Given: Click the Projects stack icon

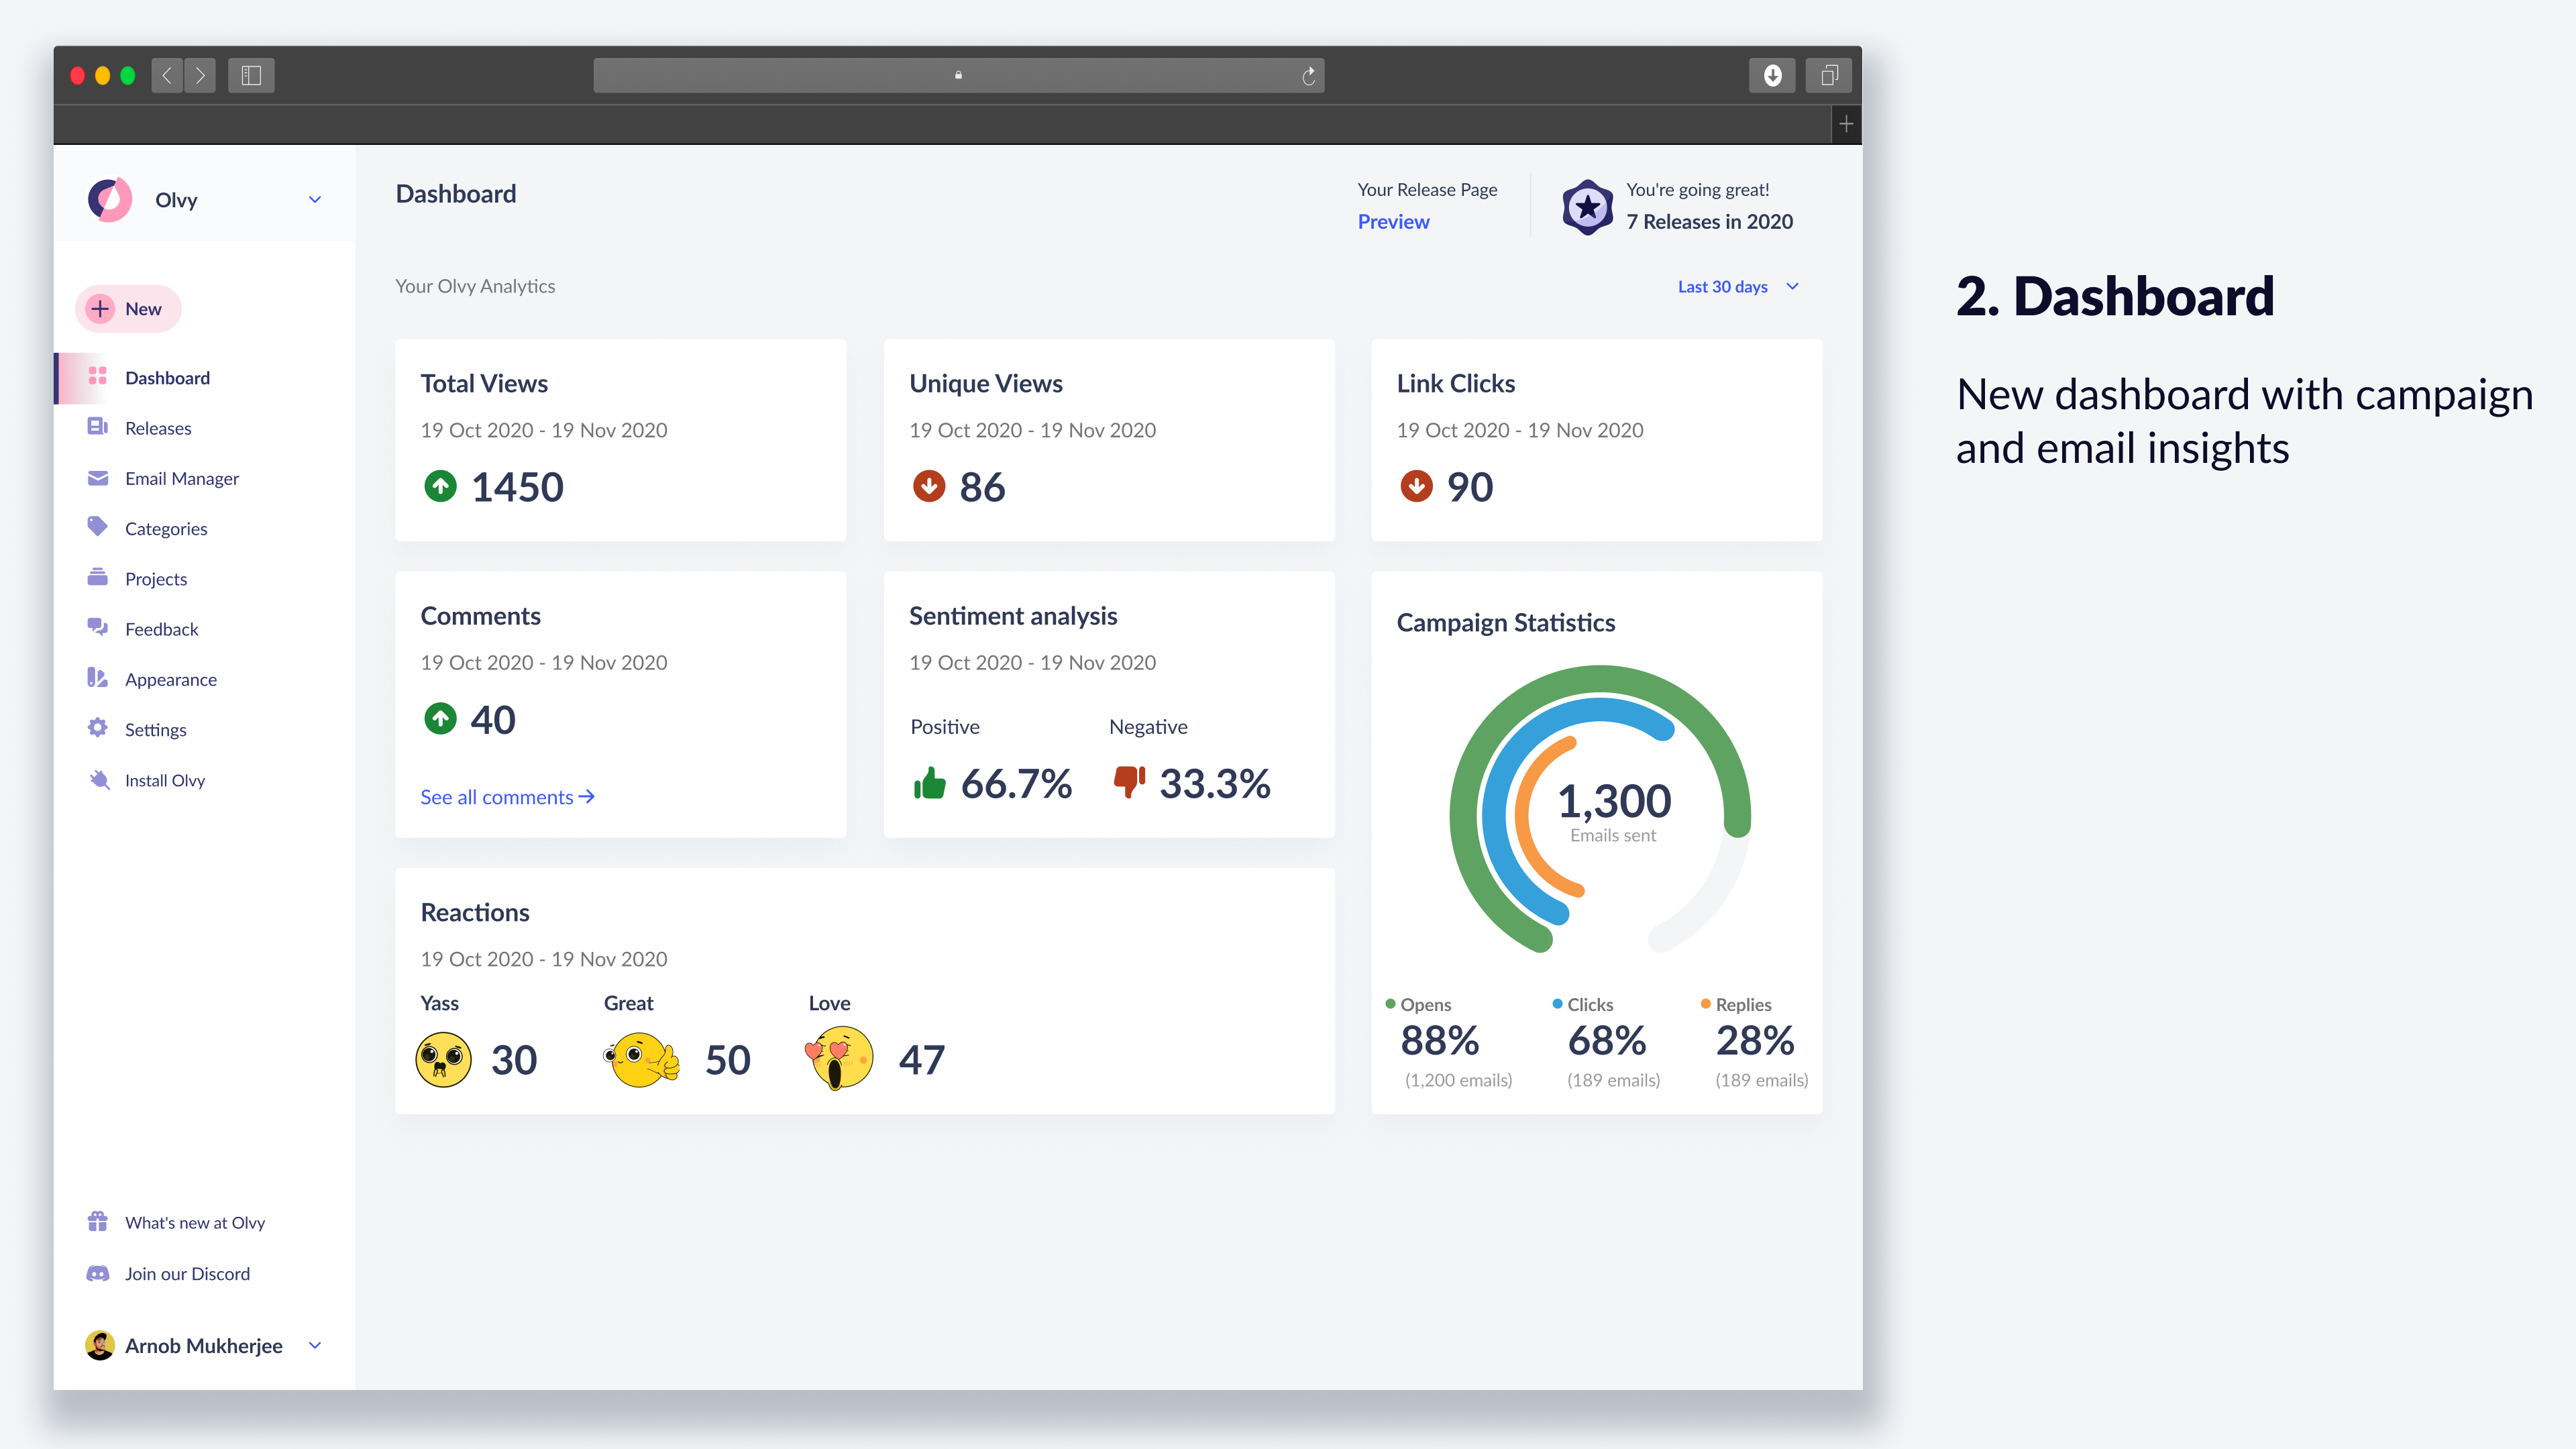Looking at the screenshot, I should 97,577.
